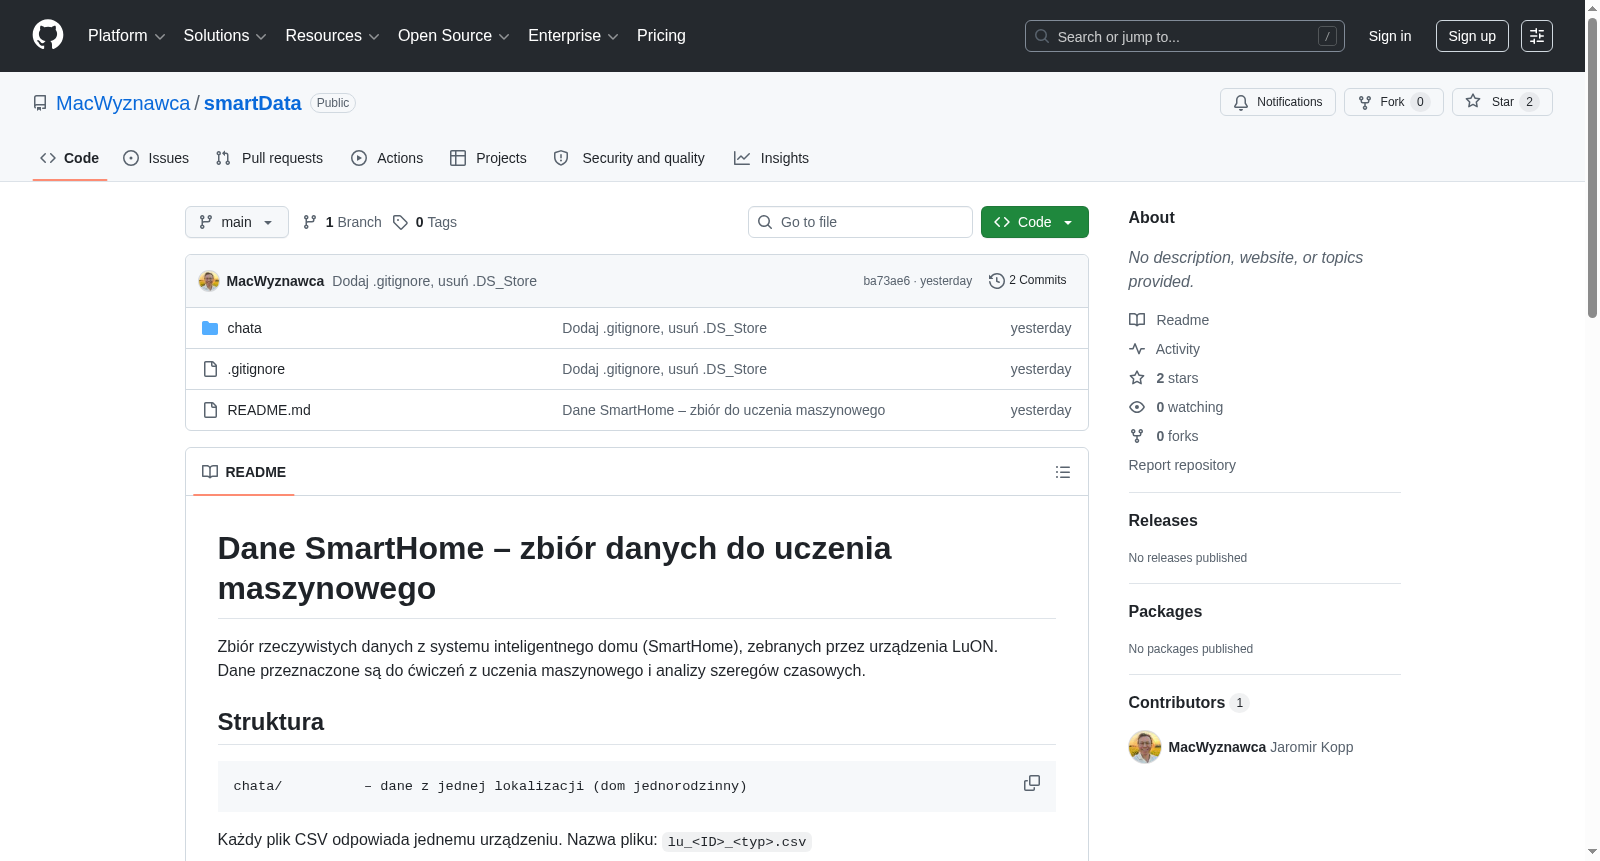
Task: Click the Notifications button
Action: 1278,102
